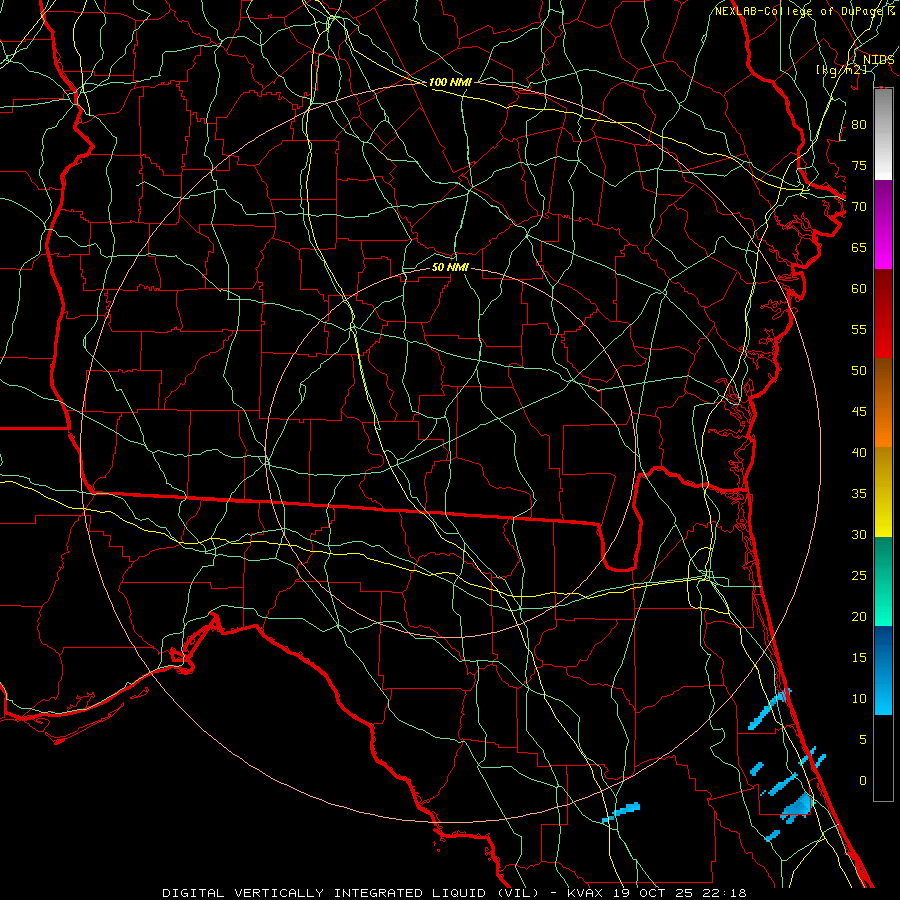900x900 pixels.
Task: Click the 30 value on the color scale
Action: click(x=859, y=534)
